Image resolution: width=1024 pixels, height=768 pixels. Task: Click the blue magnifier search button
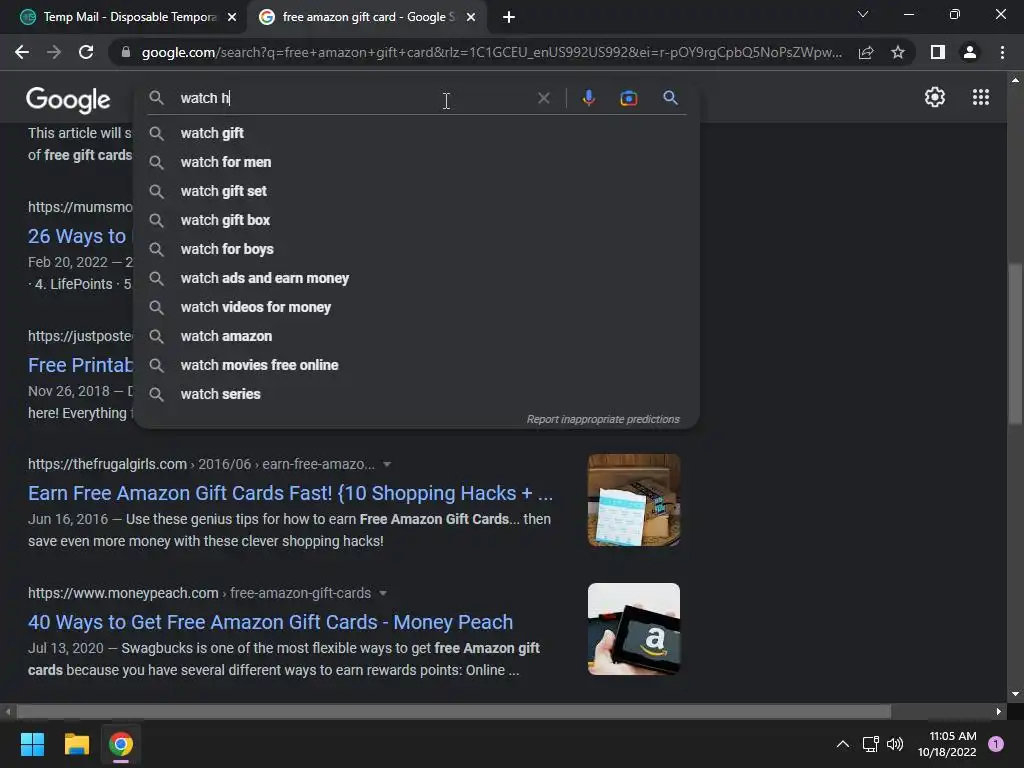(x=670, y=98)
